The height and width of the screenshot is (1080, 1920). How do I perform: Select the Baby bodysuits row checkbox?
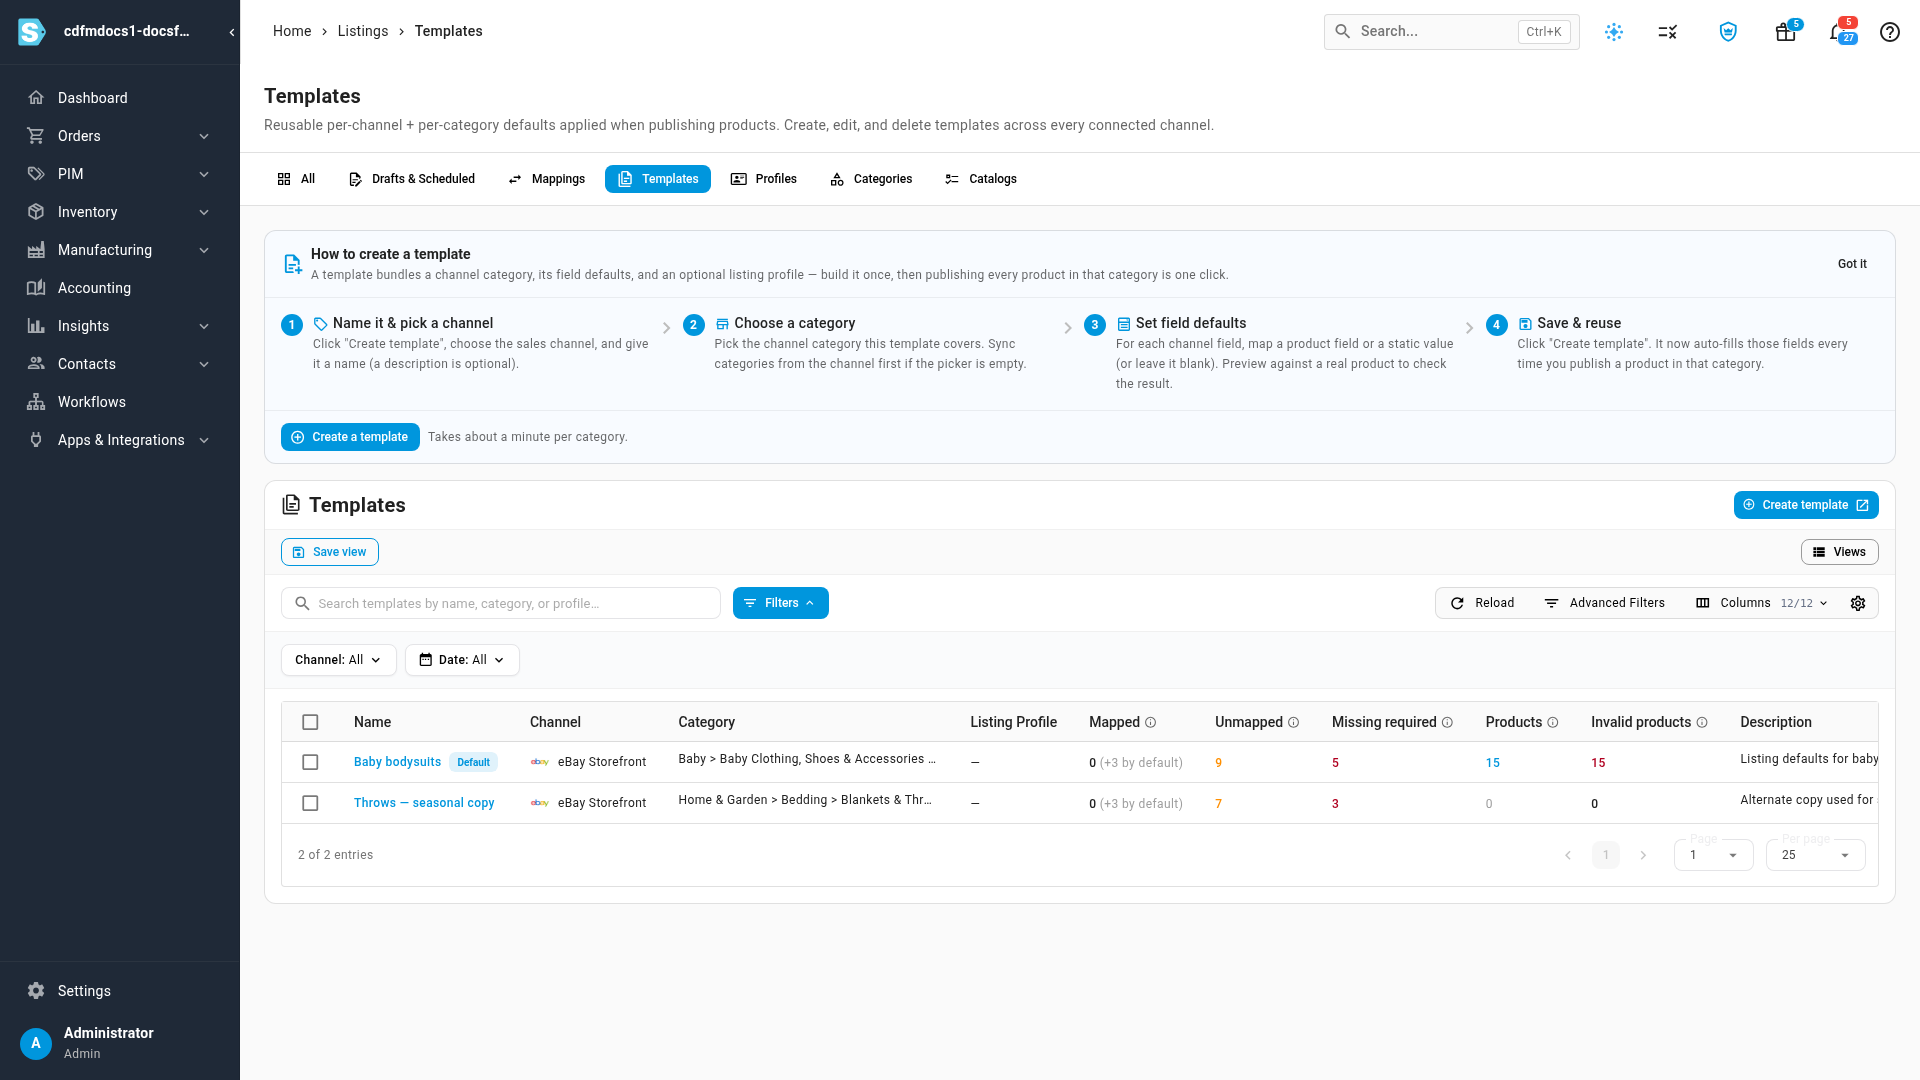tap(310, 762)
